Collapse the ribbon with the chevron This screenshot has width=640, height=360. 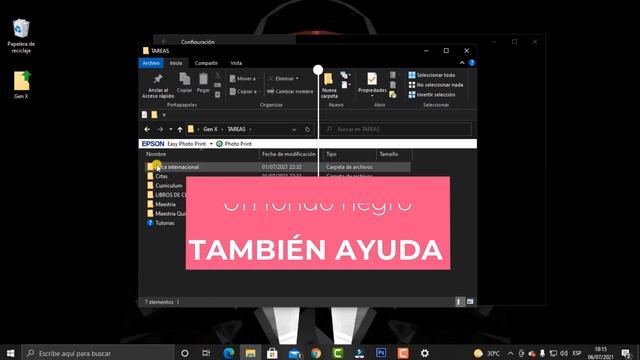(462, 63)
